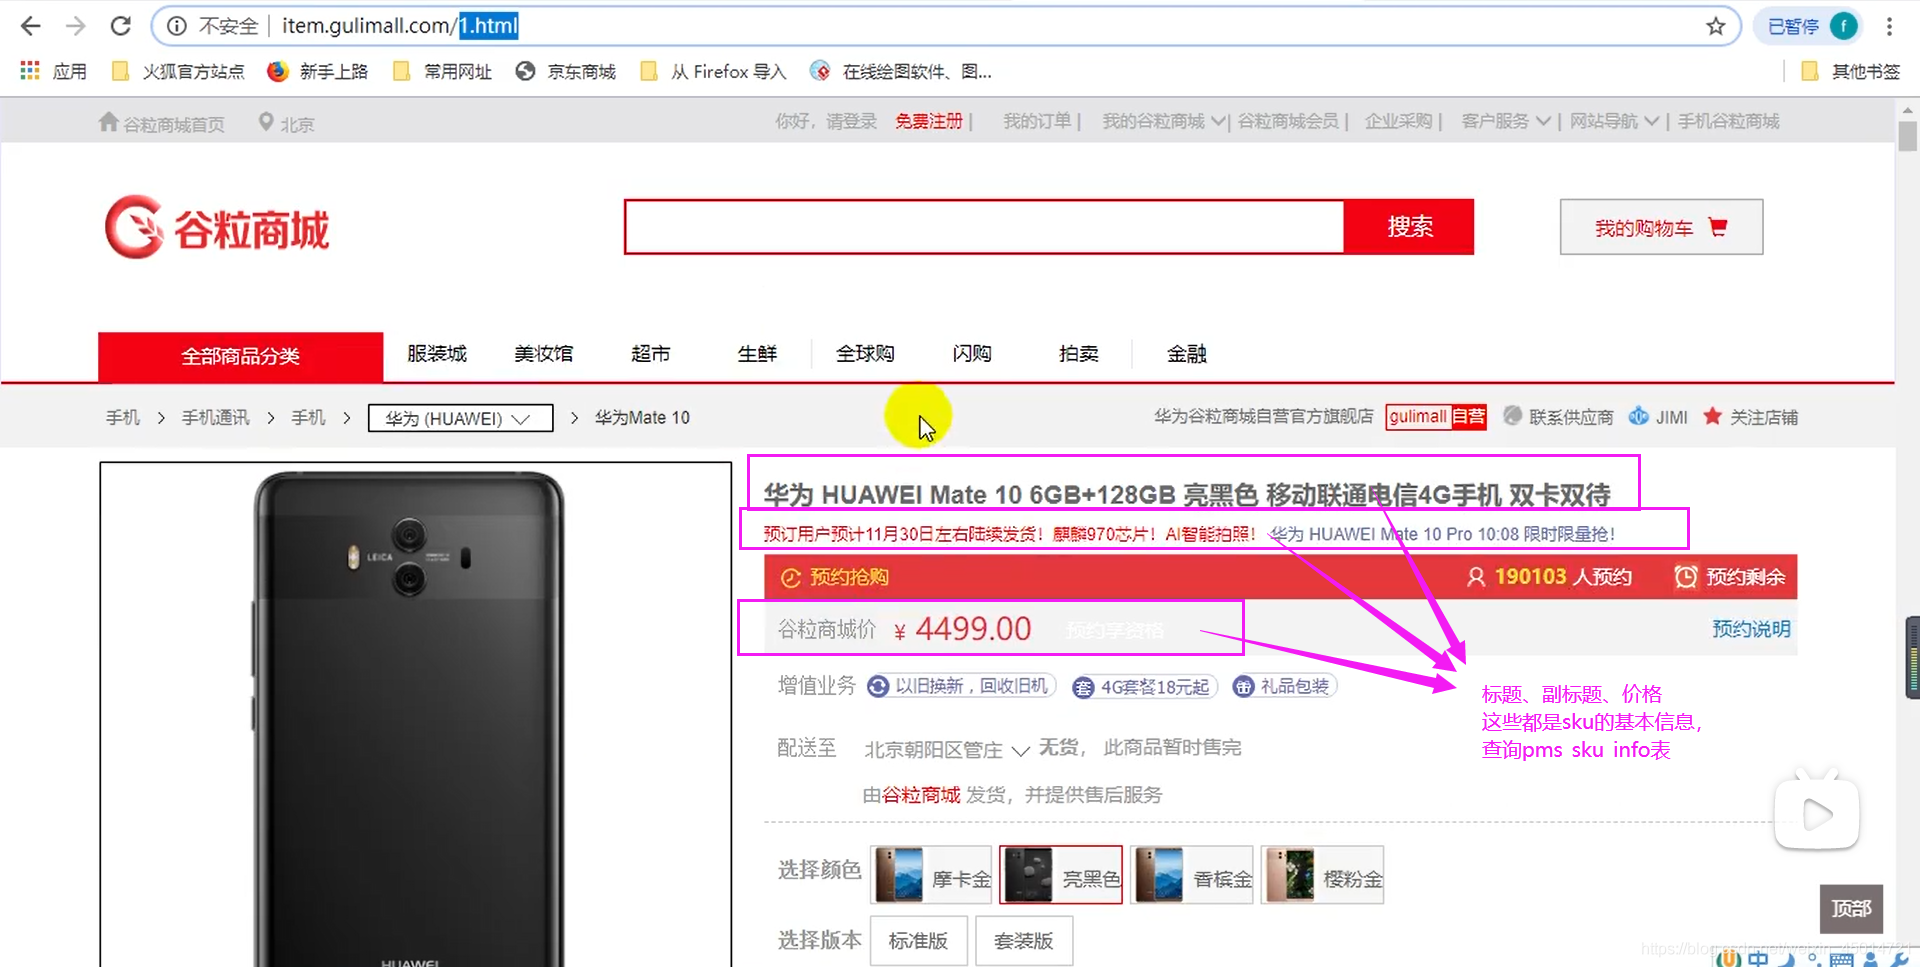Open the 手机谷粒商城 link
The image size is (1920, 967).
coord(1729,121)
